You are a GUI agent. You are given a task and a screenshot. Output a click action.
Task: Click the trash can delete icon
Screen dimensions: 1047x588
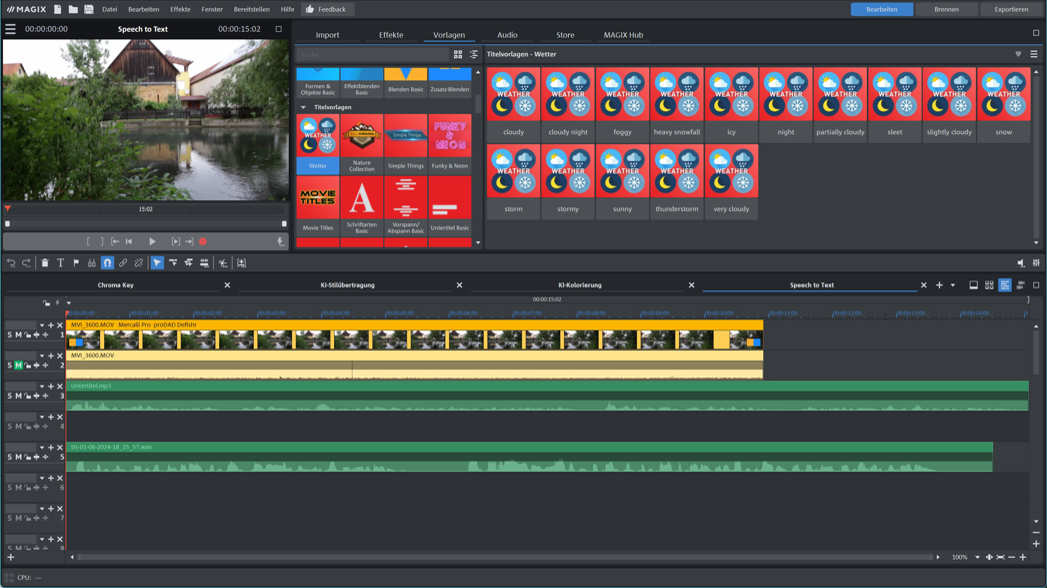44,263
